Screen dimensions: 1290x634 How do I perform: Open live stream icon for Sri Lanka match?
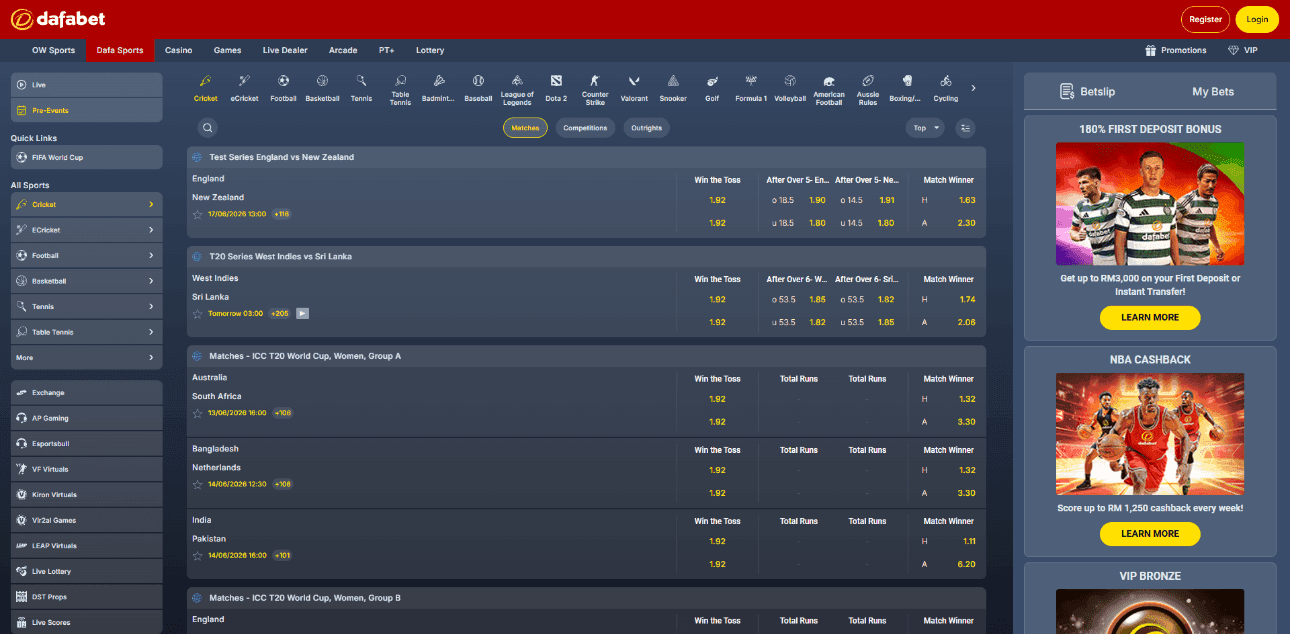pos(303,313)
